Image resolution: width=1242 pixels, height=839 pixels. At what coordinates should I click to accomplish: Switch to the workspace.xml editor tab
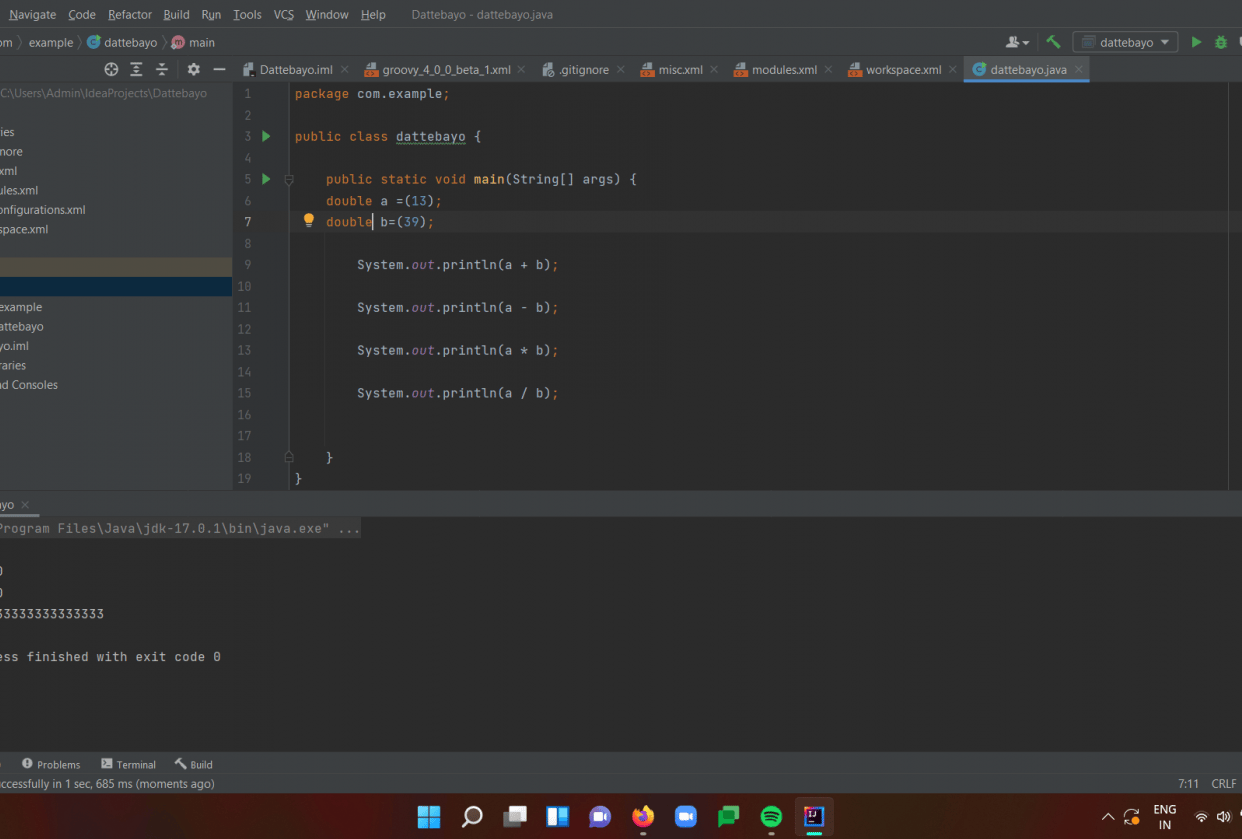point(902,70)
